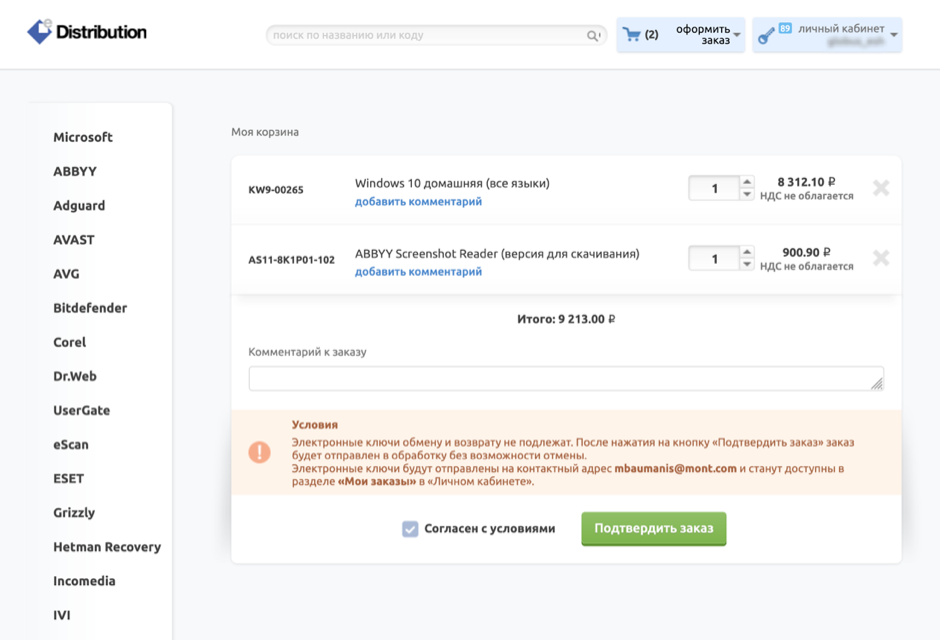
Task: Expand the 'личный кабинет' dropdown arrow
Action: (894, 35)
